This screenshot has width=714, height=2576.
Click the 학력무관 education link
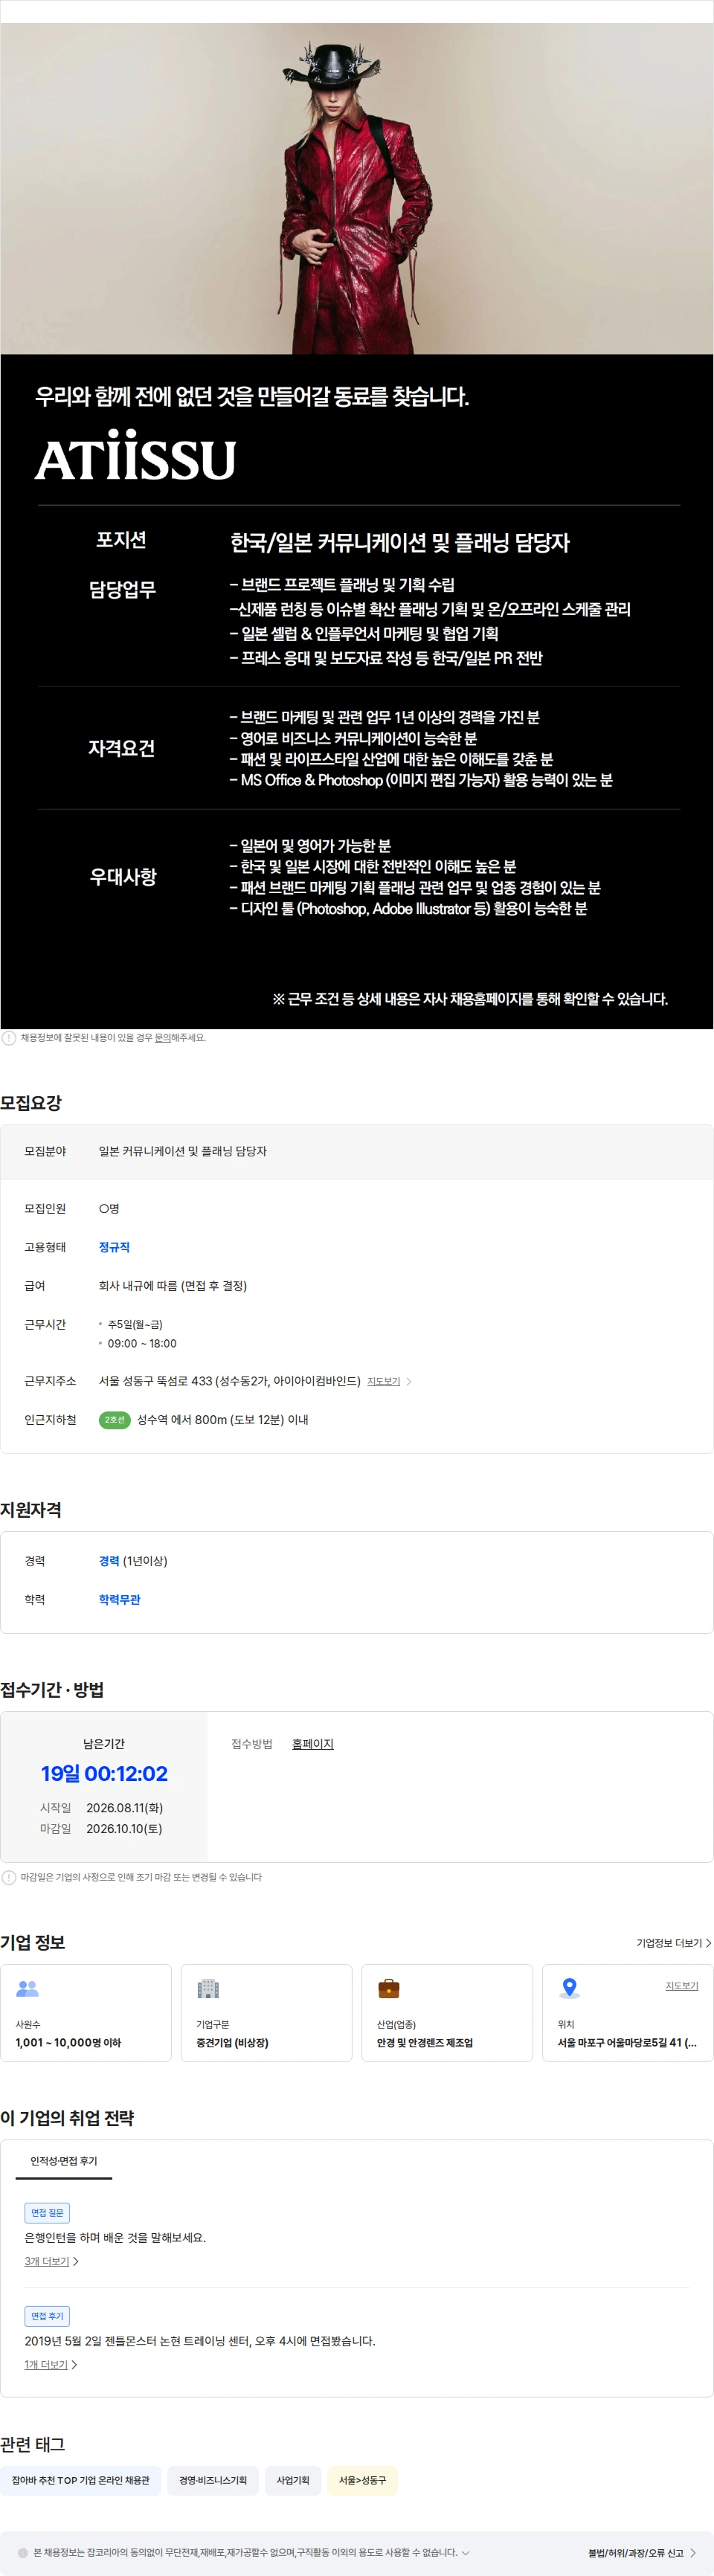(x=119, y=1600)
